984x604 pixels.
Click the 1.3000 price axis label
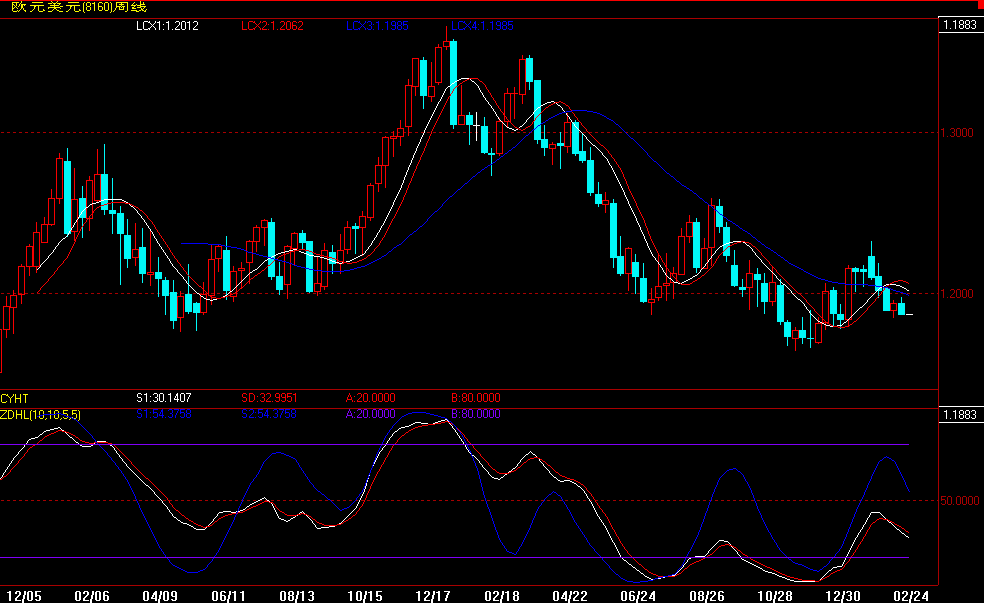click(956, 132)
